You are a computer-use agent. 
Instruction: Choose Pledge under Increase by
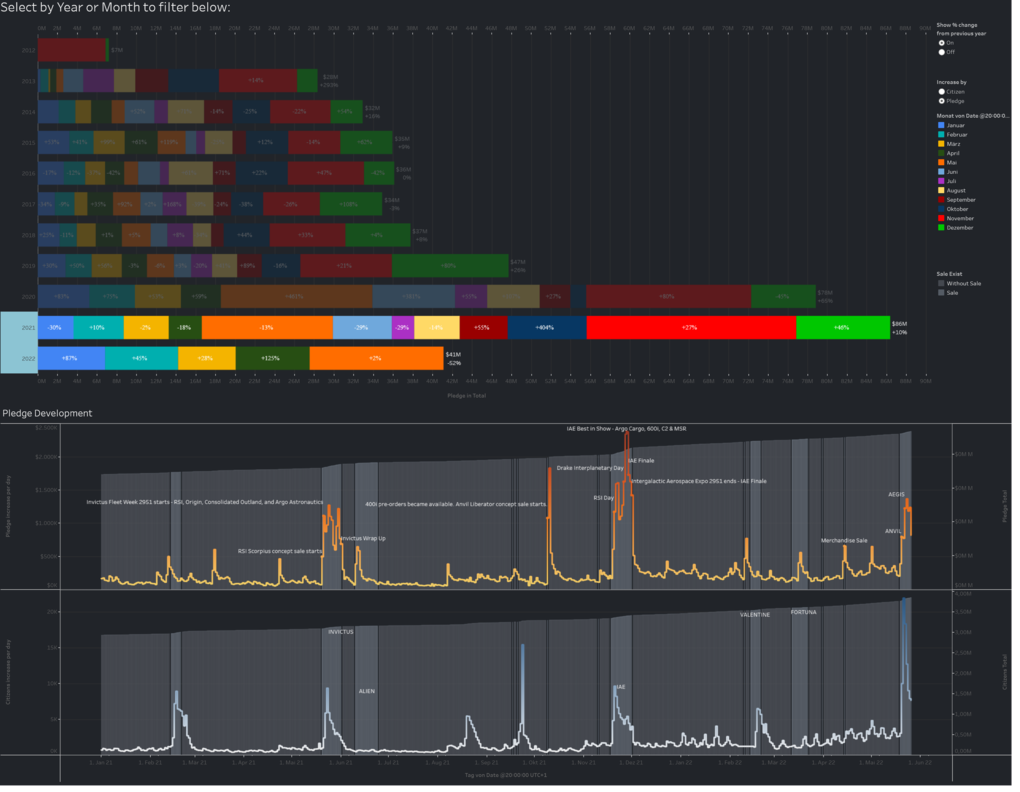tap(942, 101)
